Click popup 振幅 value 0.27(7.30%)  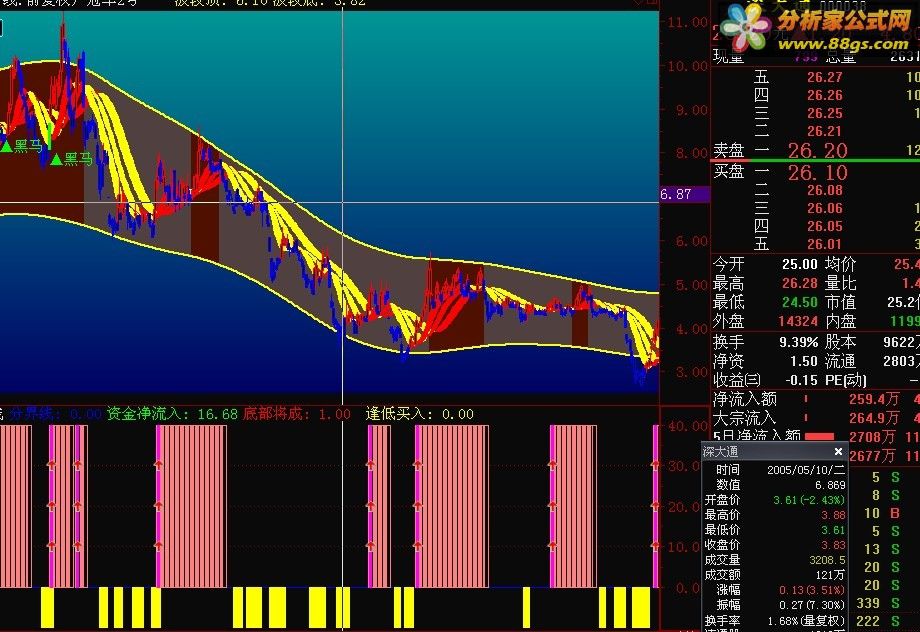[812, 604]
